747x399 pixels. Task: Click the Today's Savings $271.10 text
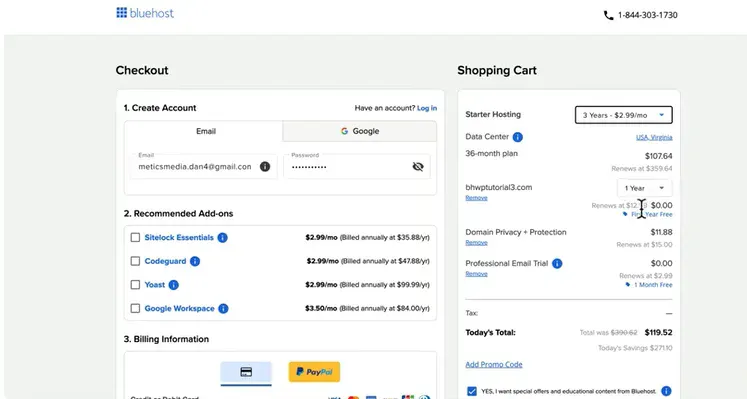click(x=635, y=348)
